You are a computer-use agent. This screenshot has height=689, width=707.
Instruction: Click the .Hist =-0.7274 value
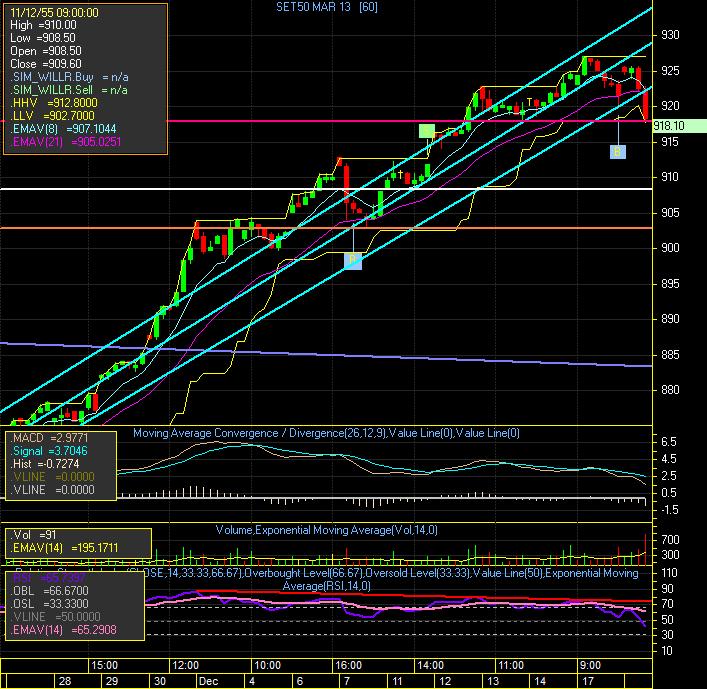coord(45,464)
